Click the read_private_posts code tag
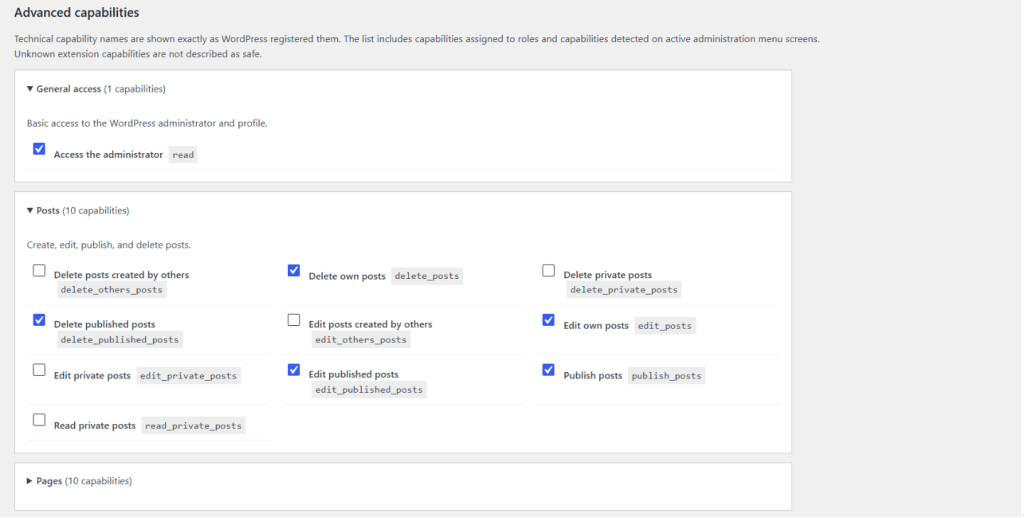1024x518 pixels. coord(193,425)
